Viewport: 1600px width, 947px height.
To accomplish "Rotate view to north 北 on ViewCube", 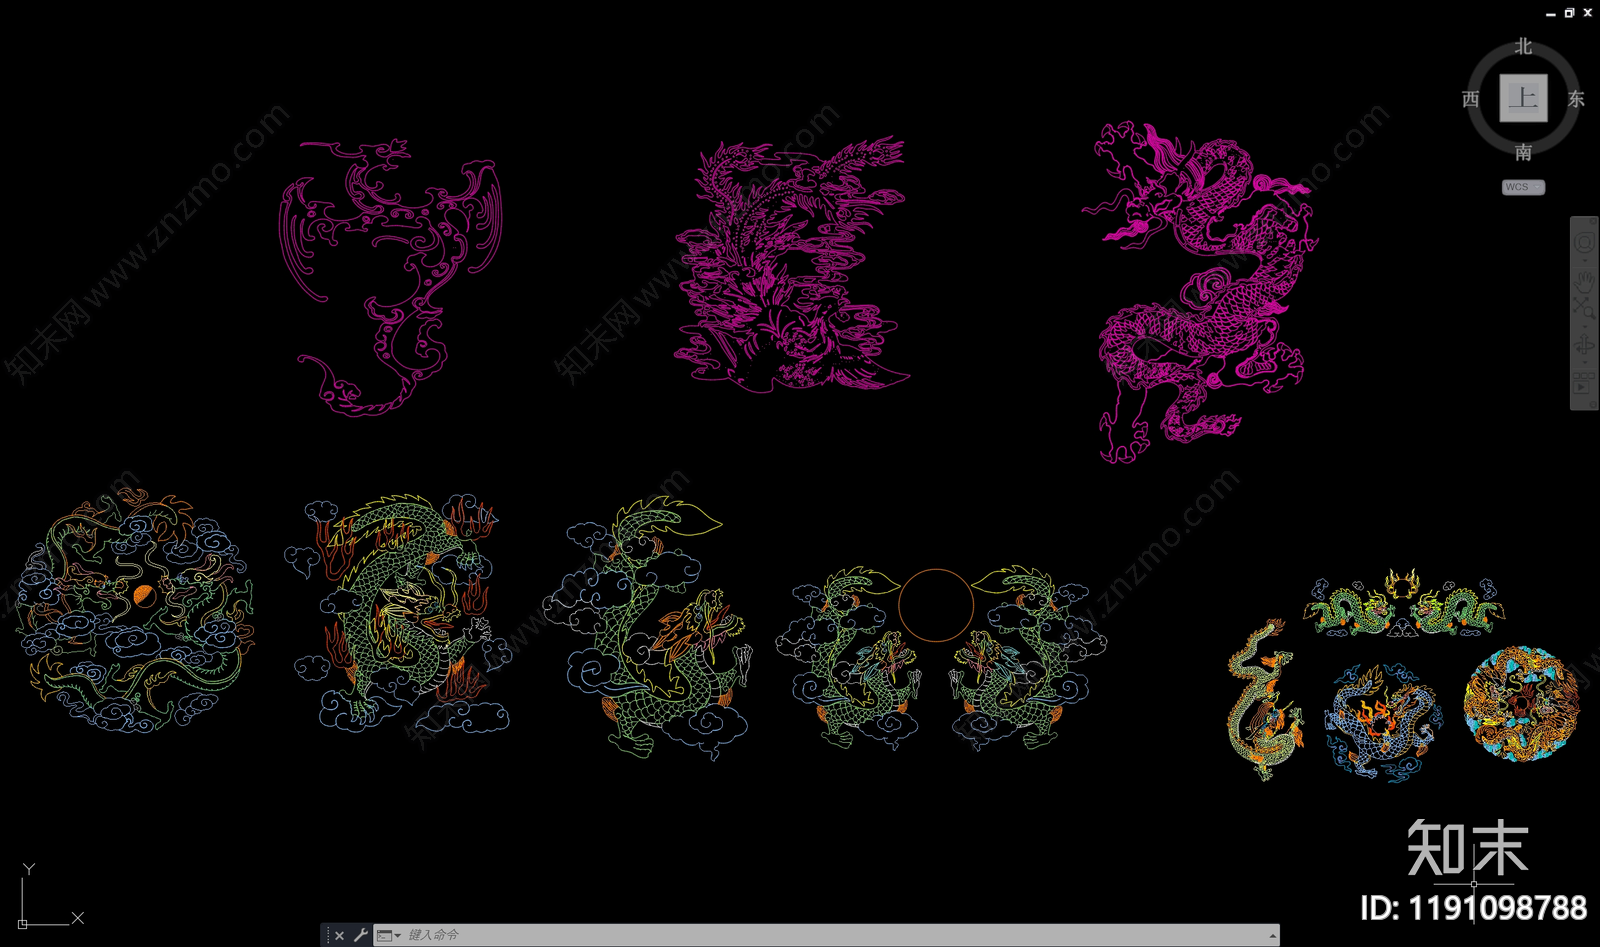I will tap(1523, 46).
